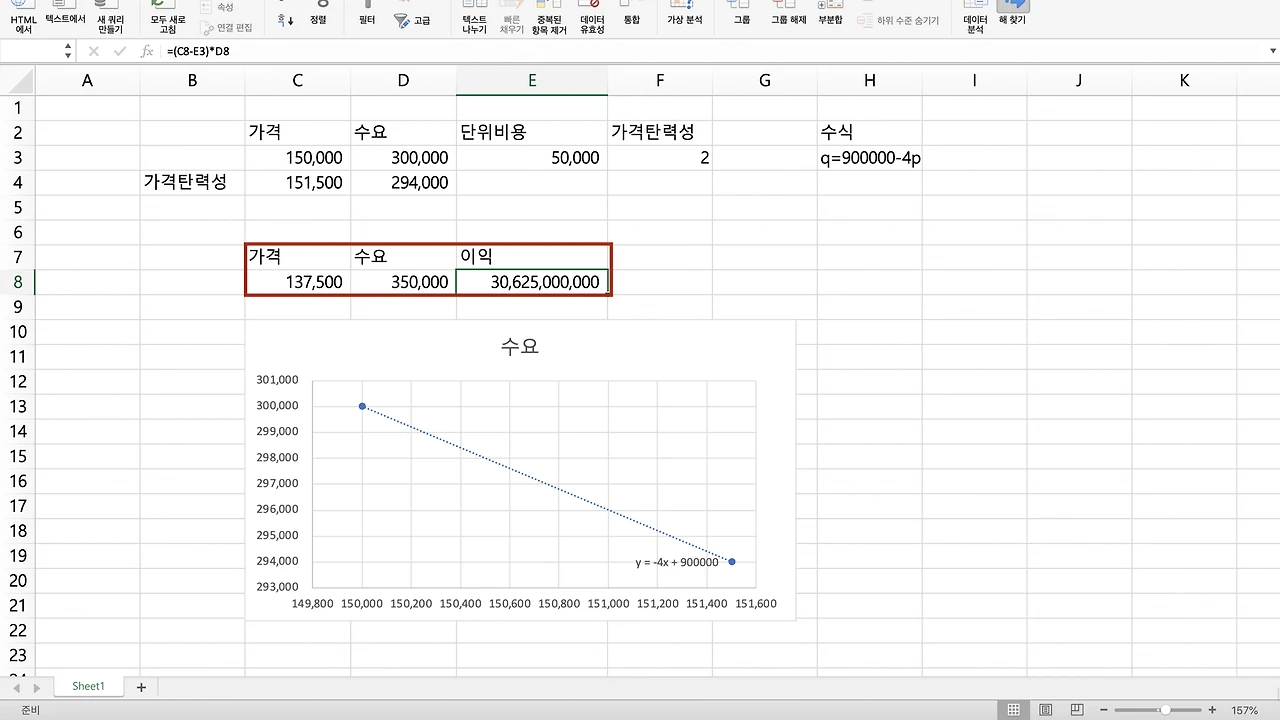Select the 수식 header cell
Image resolution: width=1280 pixels, height=720 pixels.
point(870,132)
